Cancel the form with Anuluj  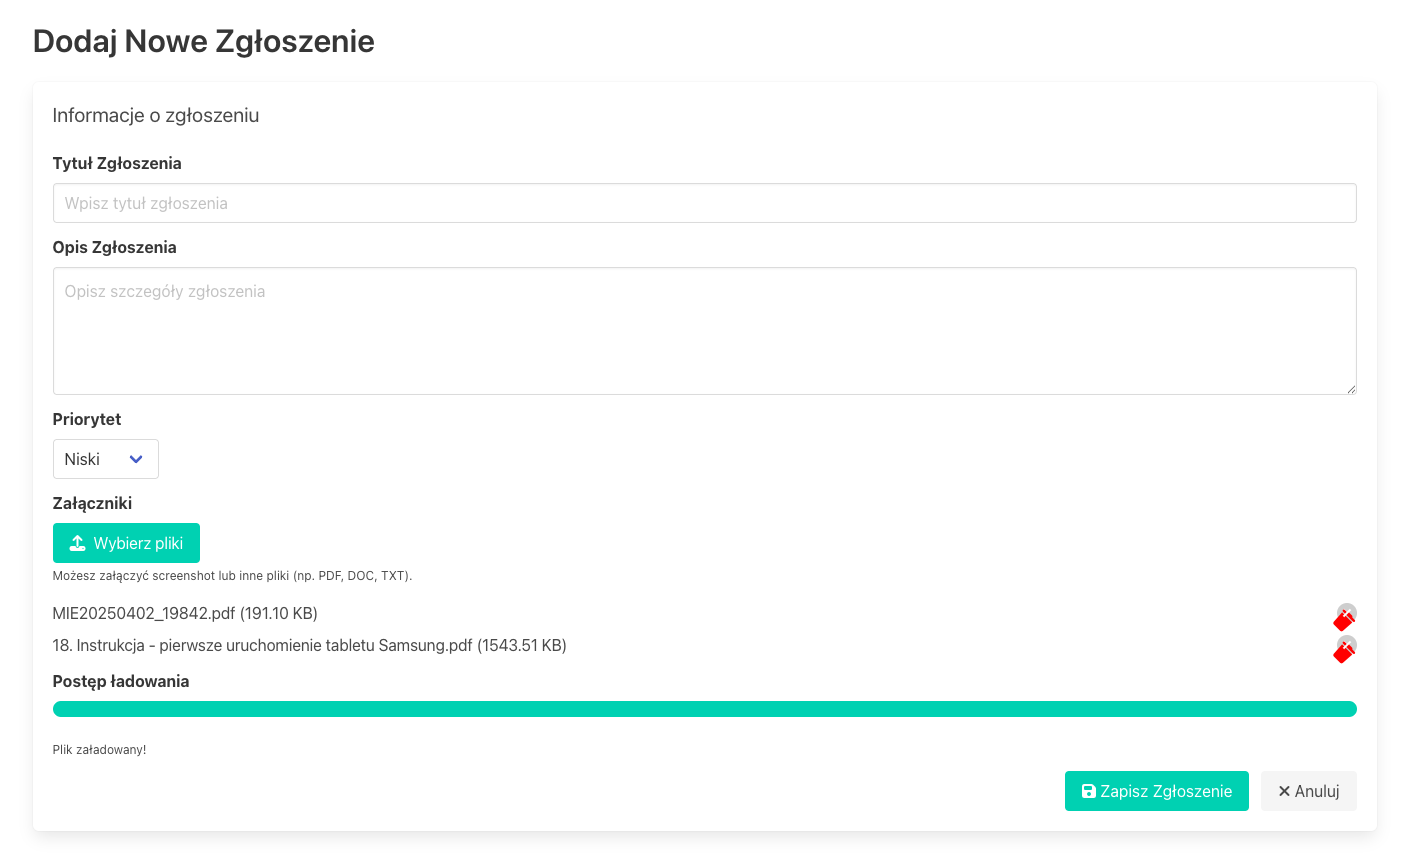click(x=1308, y=791)
